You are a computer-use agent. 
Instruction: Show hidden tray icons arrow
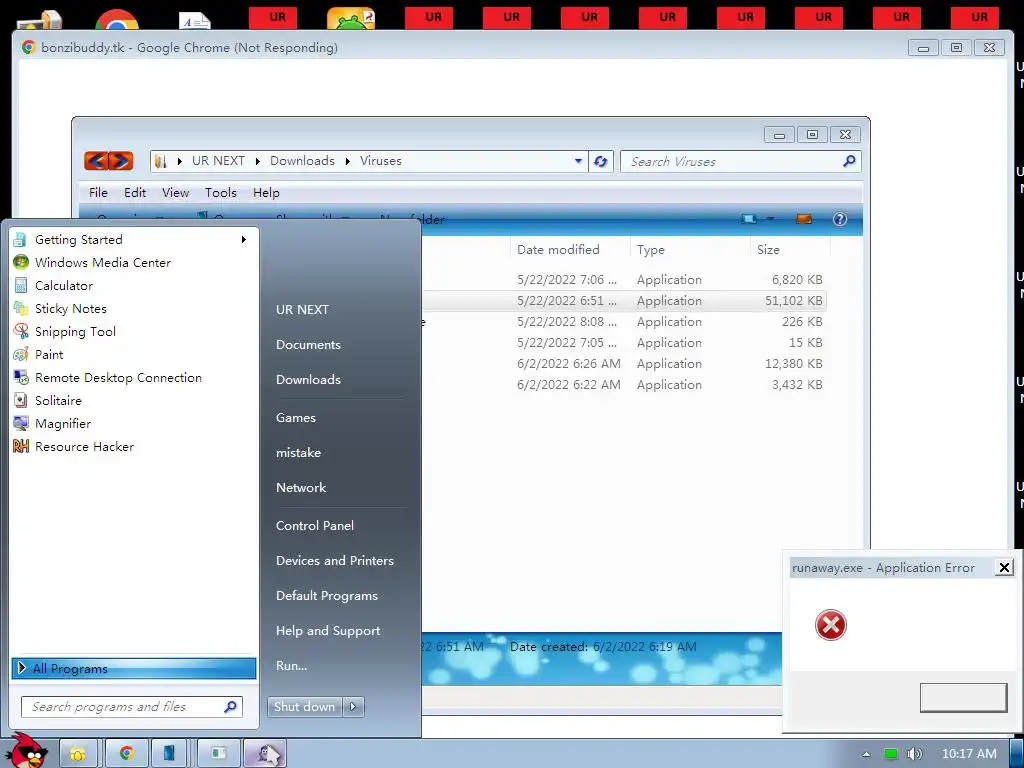(x=866, y=754)
